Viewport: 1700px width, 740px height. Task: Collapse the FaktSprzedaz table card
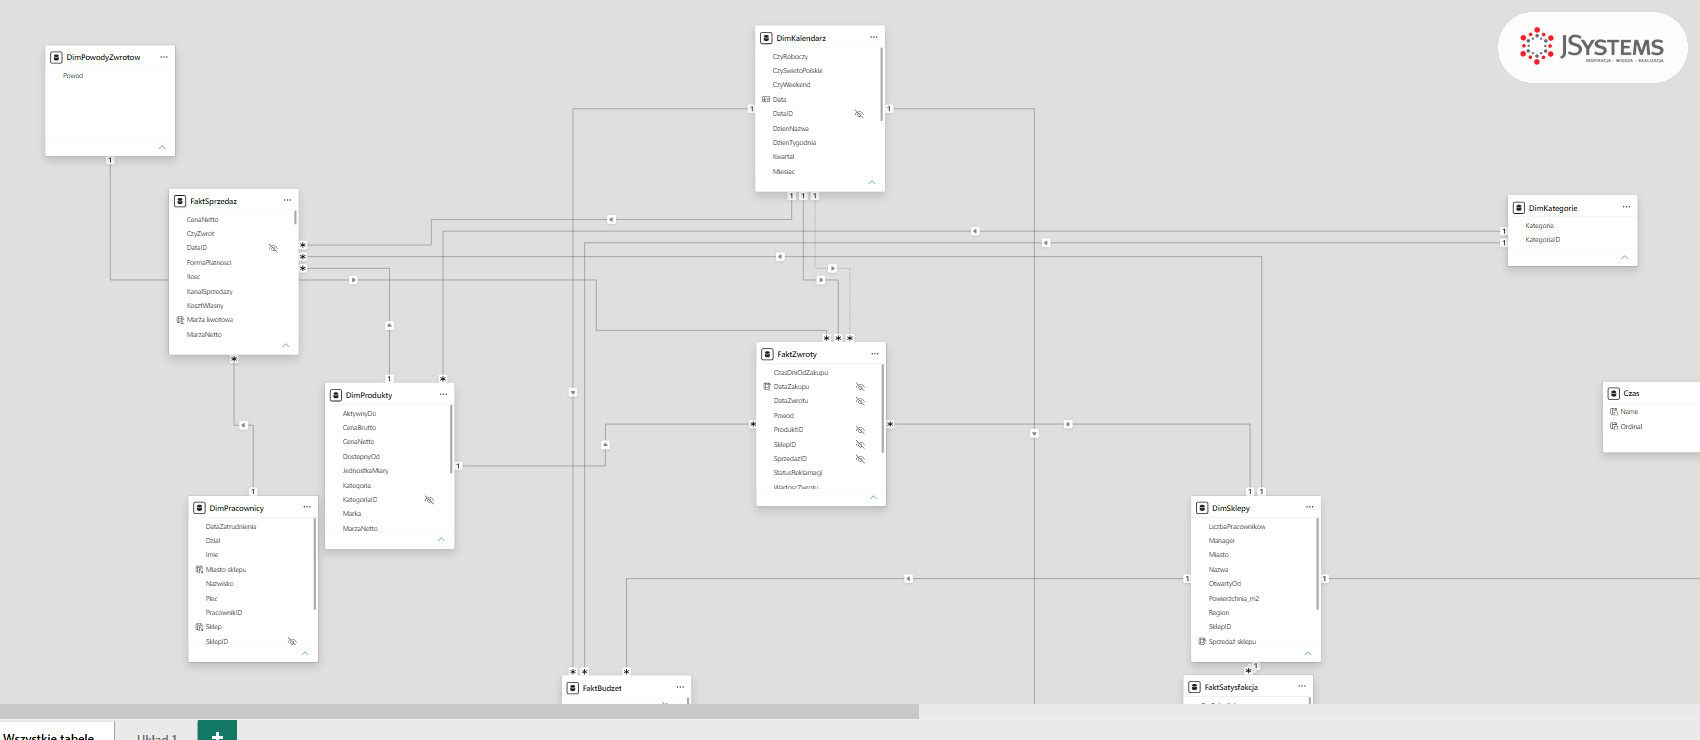[286, 345]
